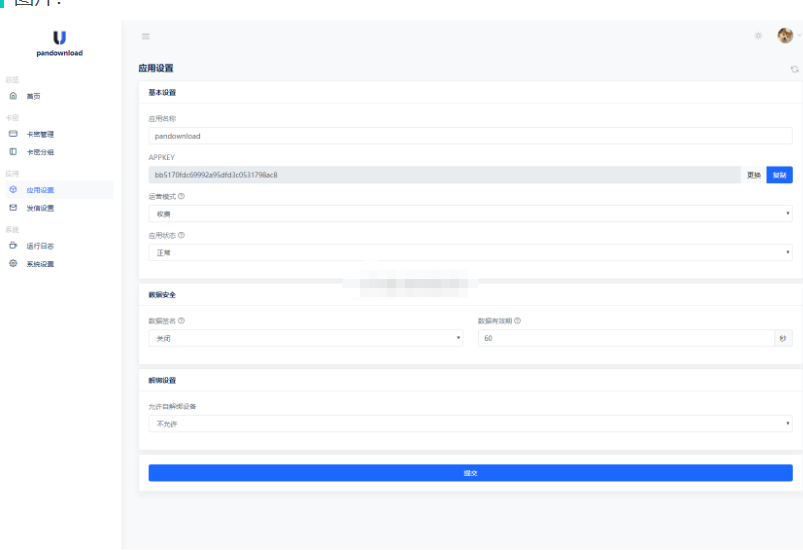
Task: Click the refresh icon beside 应用设置 title
Action: click(x=794, y=69)
